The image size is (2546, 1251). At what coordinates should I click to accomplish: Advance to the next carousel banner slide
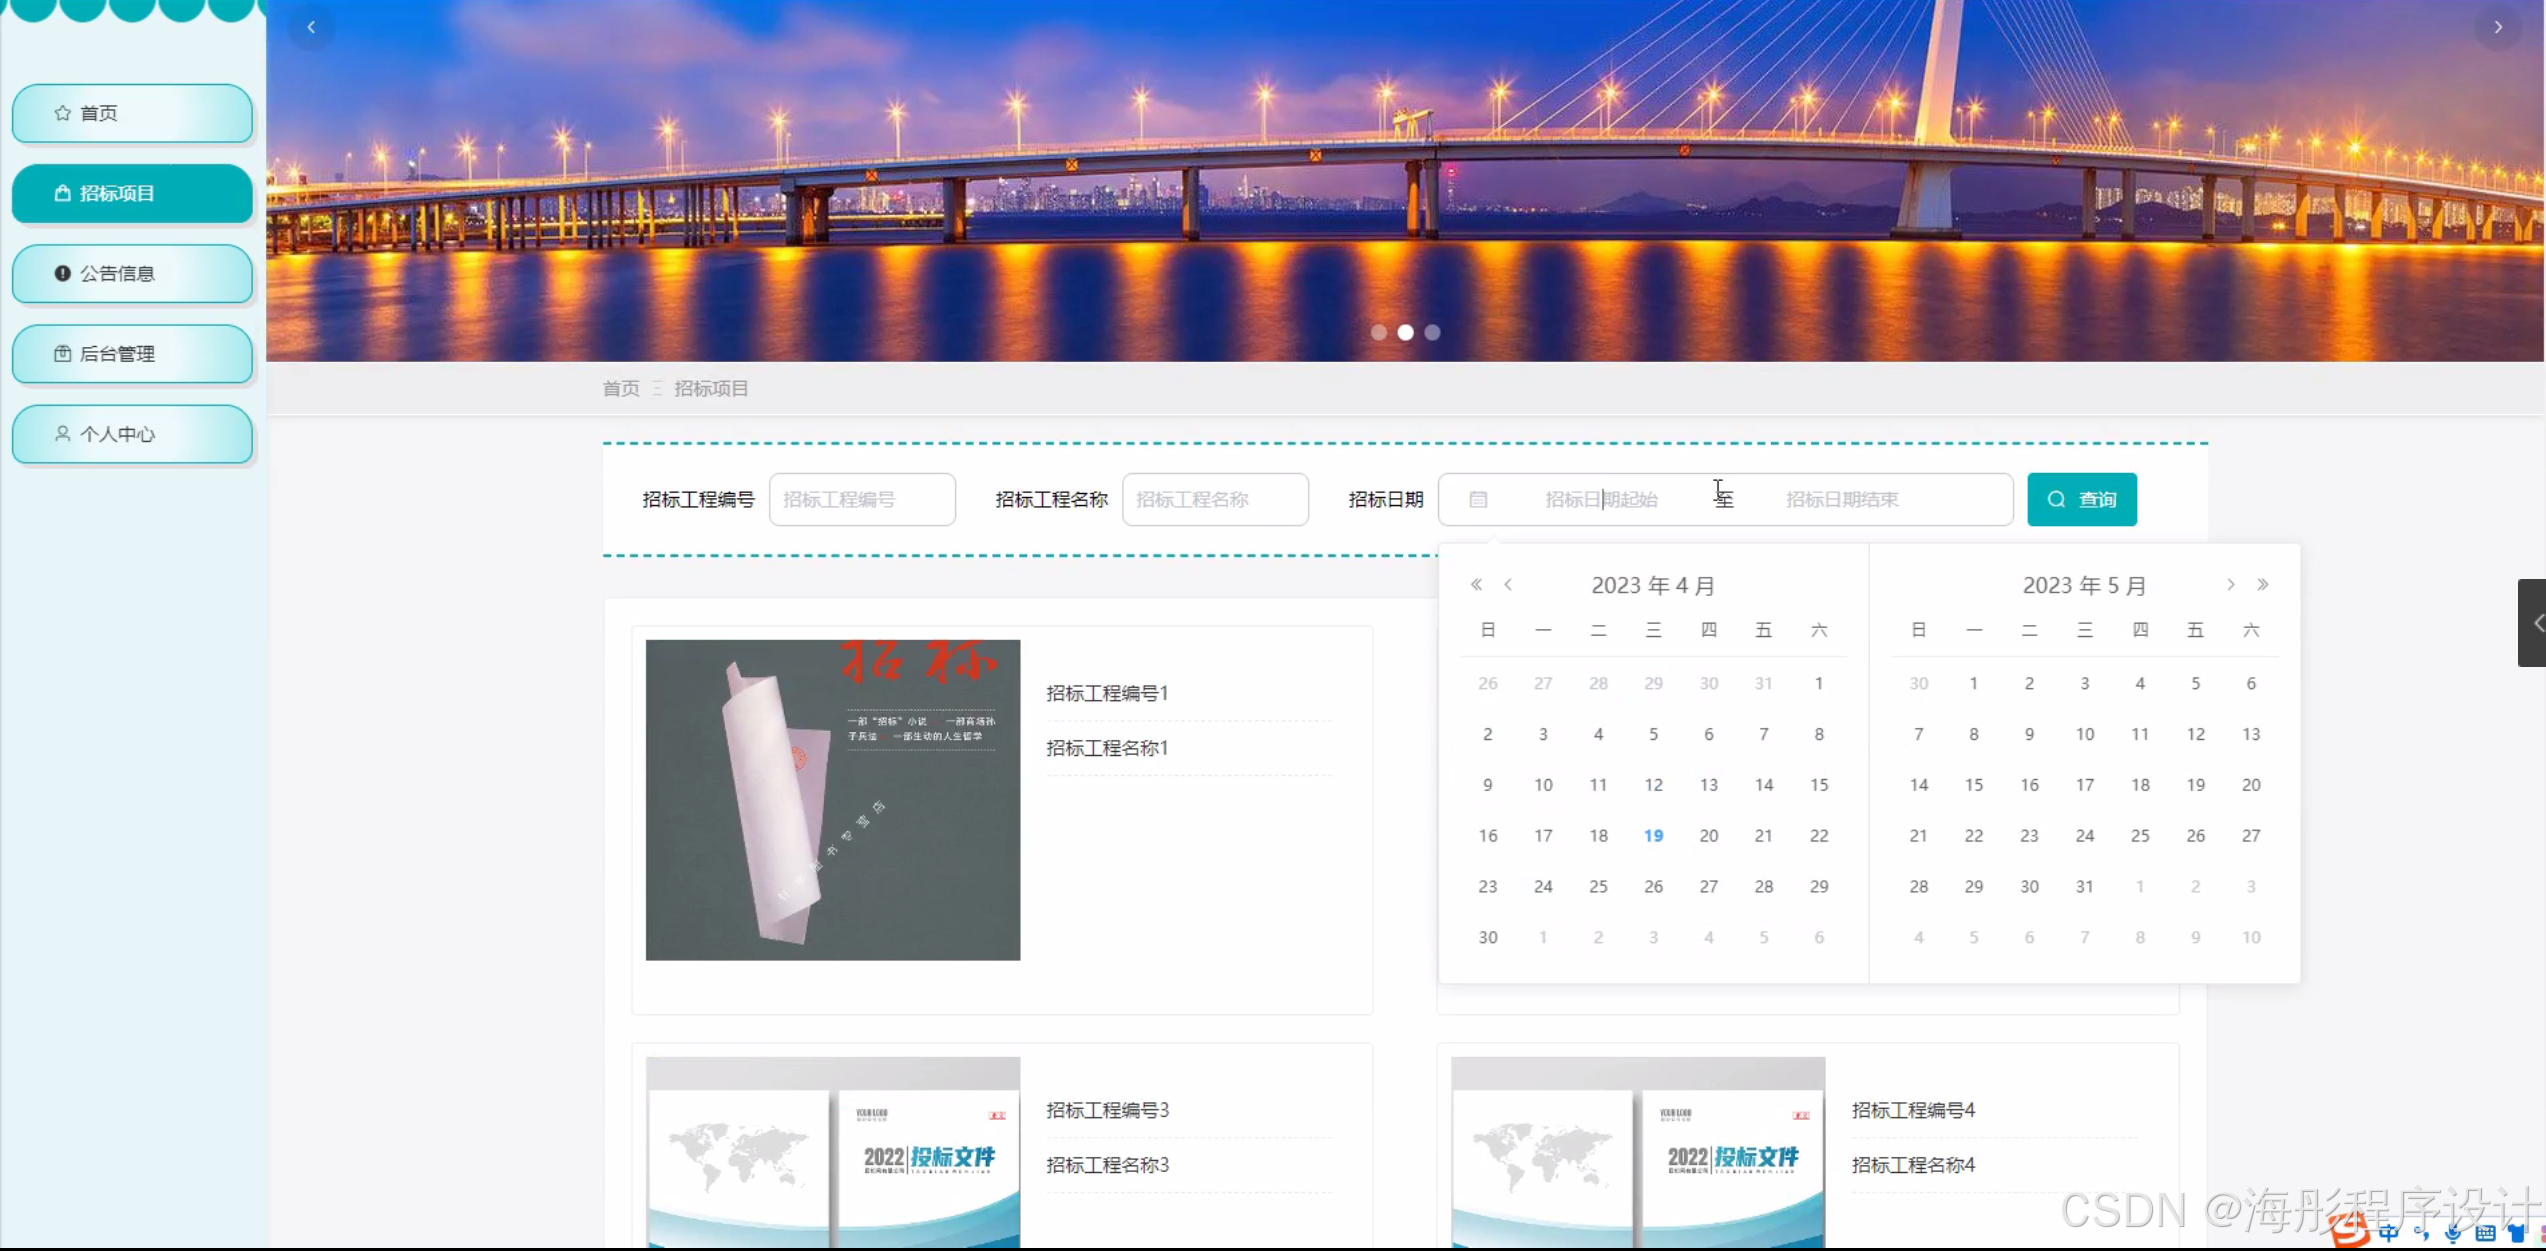2497,27
